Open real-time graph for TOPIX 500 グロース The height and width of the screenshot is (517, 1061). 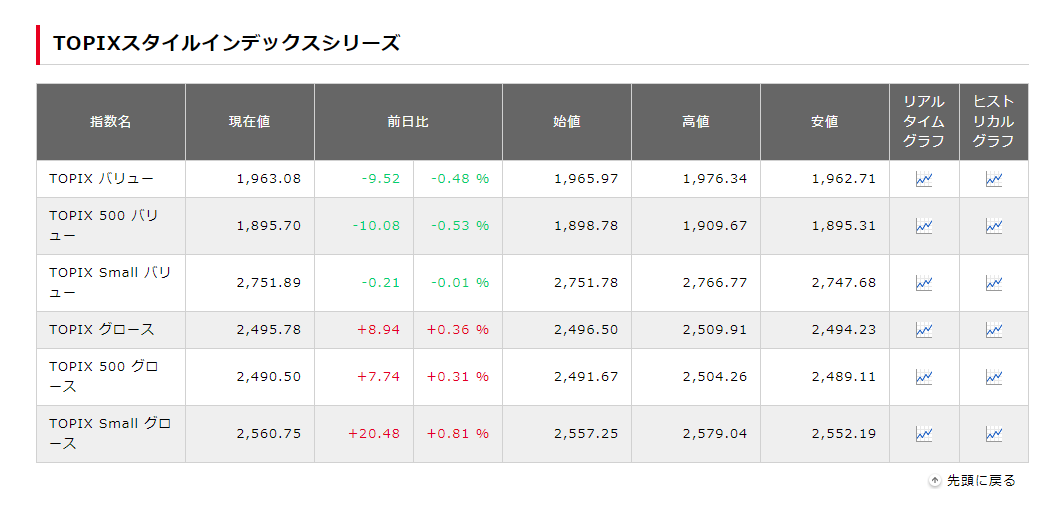tap(924, 377)
